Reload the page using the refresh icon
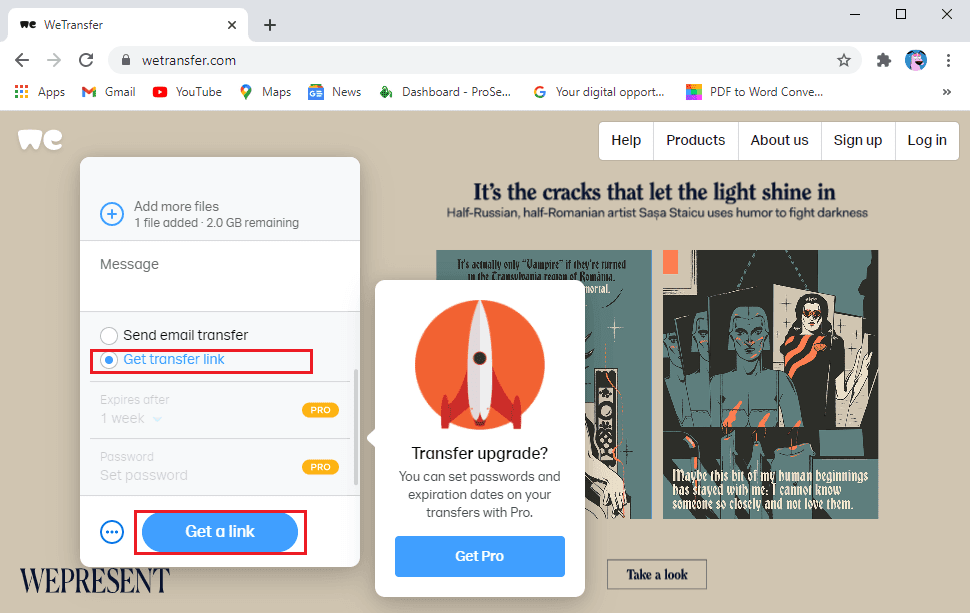This screenshot has height=613, width=970. 86,60
